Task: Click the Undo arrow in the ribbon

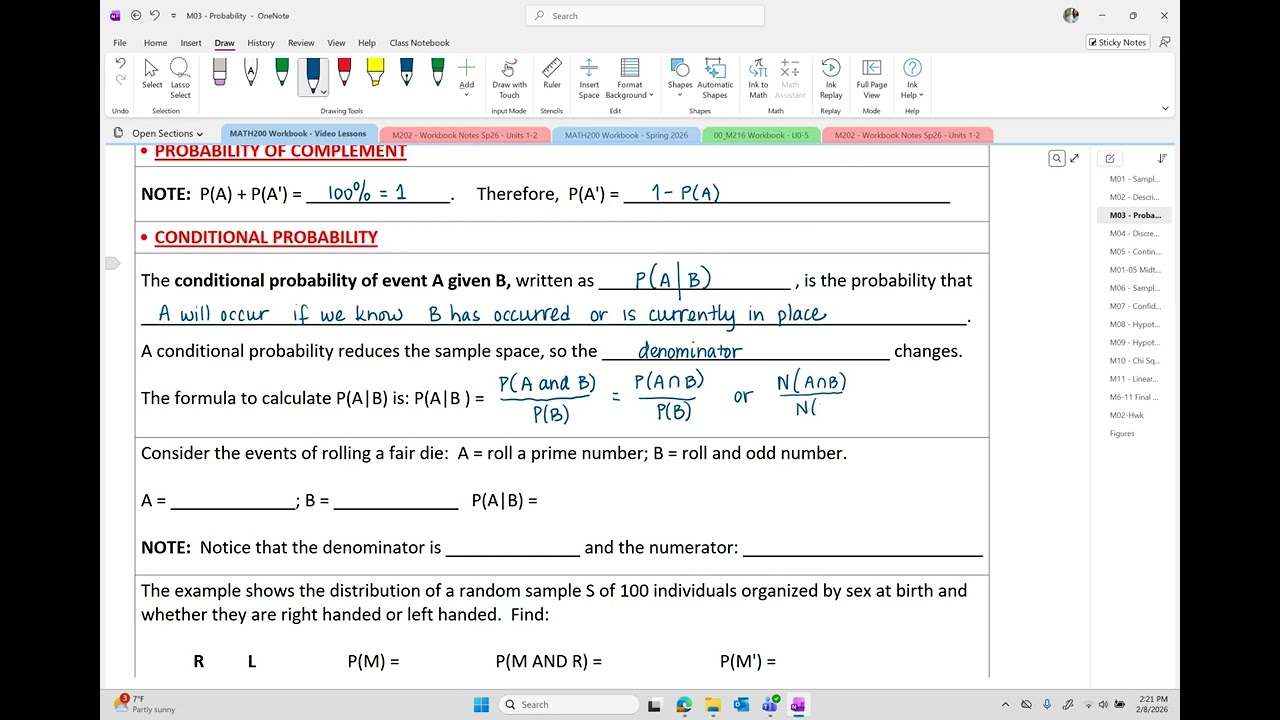Action: (x=120, y=63)
